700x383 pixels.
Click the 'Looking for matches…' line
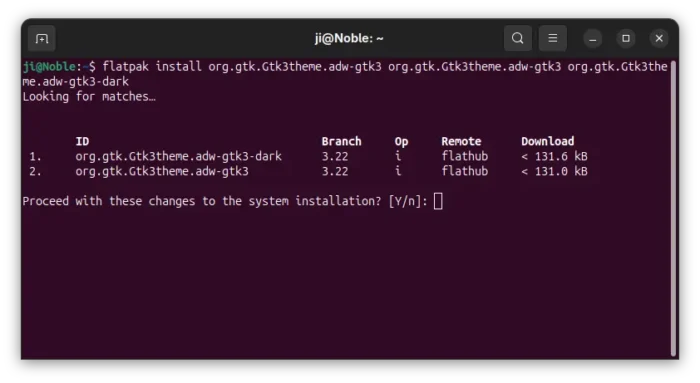[89, 97]
